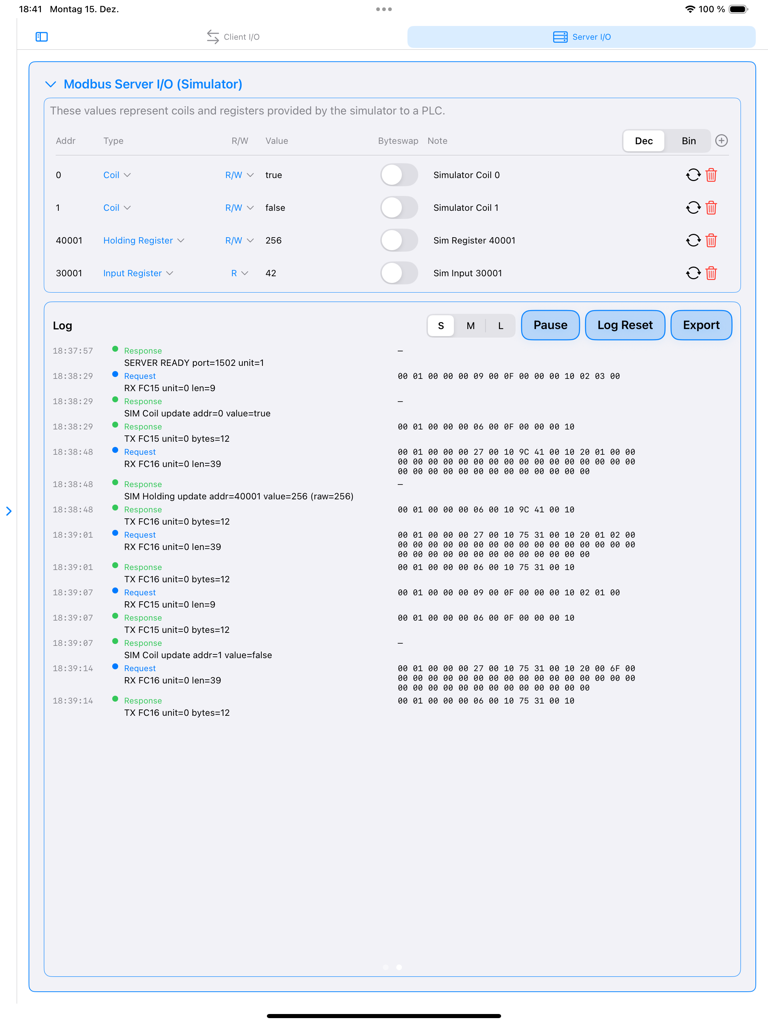This screenshot has height=1024, width=768.
Task: Select the Server I/O tab
Action: click(581, 37)
